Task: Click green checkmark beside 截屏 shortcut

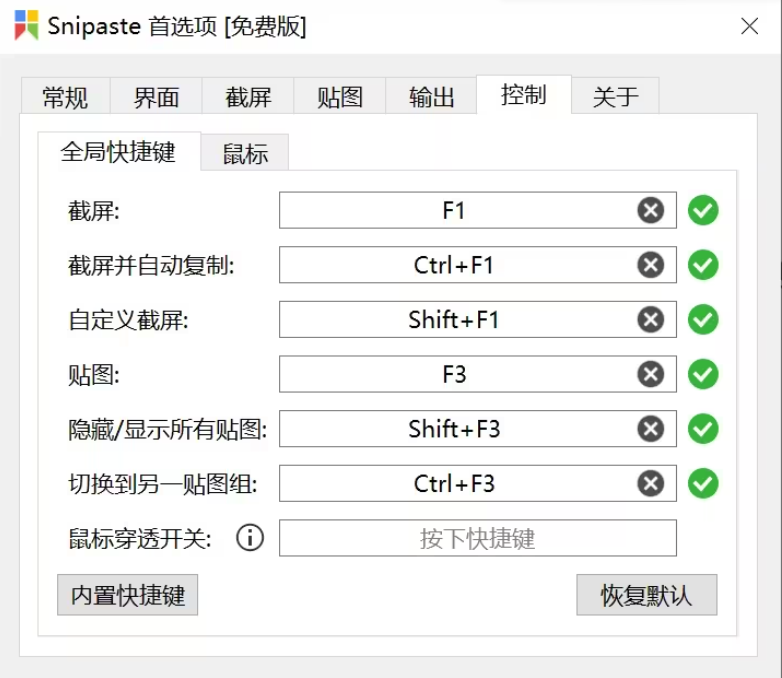Action: coord(704,211)
